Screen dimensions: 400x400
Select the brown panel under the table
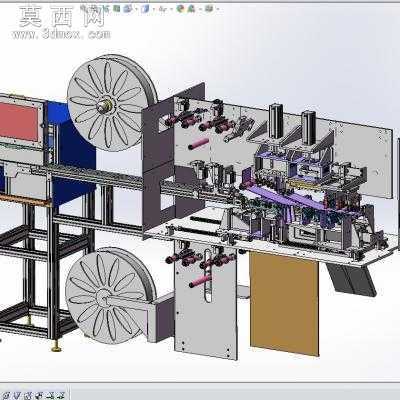[284, 303]
